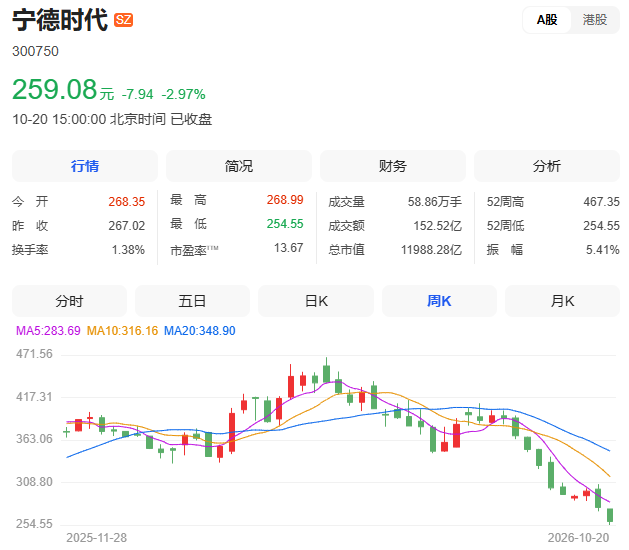Switch to the 分析 tab
This screenshot has width=629, height=550.
coord(547,166)
